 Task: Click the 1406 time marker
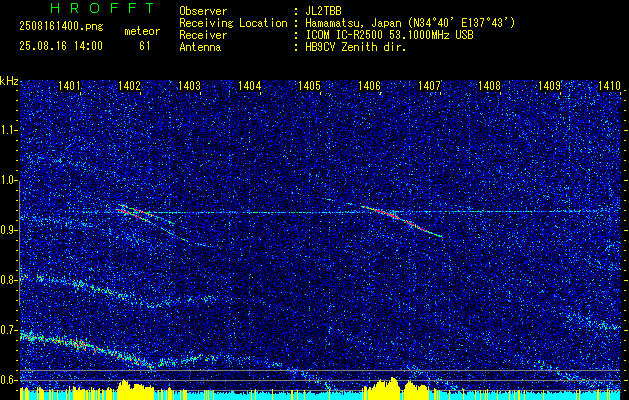(369, 85)
